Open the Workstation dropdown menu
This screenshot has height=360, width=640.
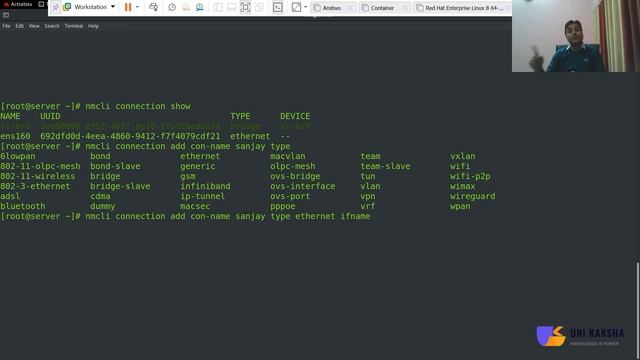[x=89, y=7]
